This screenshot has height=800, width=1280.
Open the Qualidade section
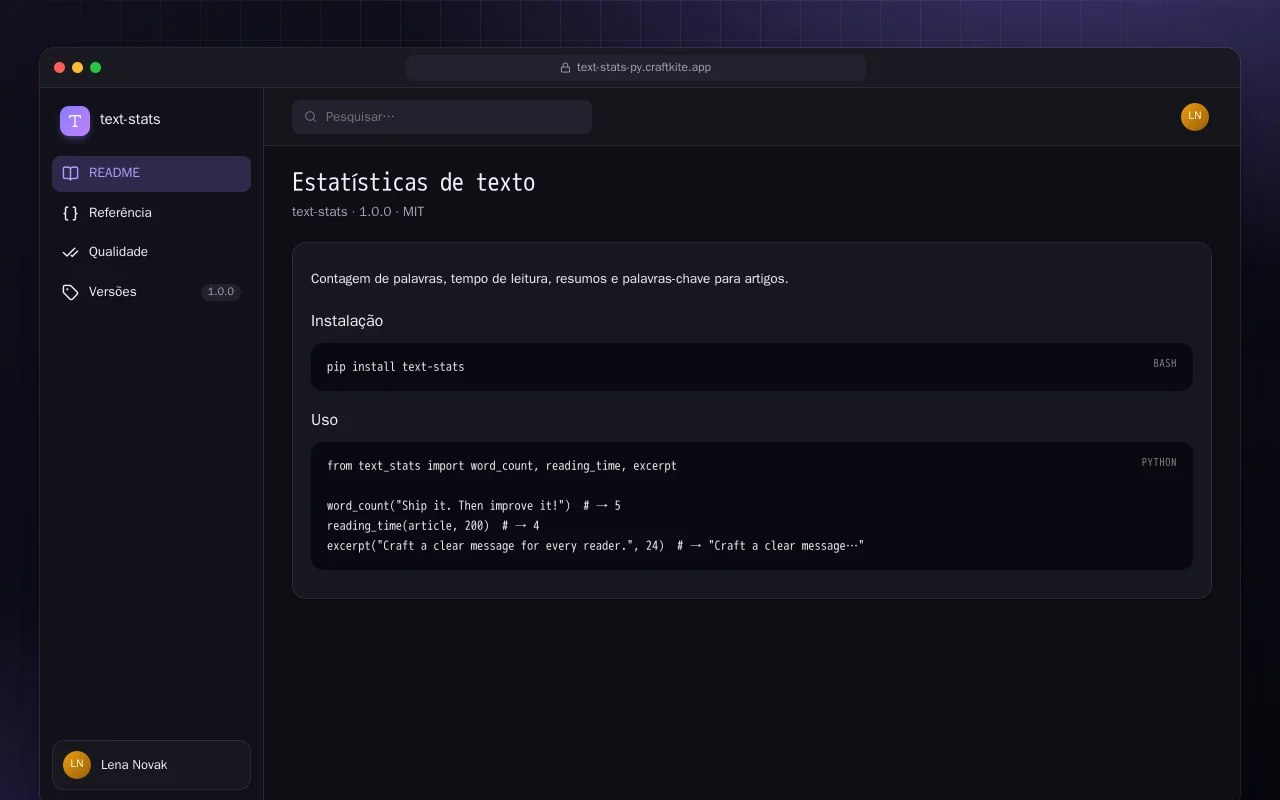pyautogui.click(x=151, y=252)
